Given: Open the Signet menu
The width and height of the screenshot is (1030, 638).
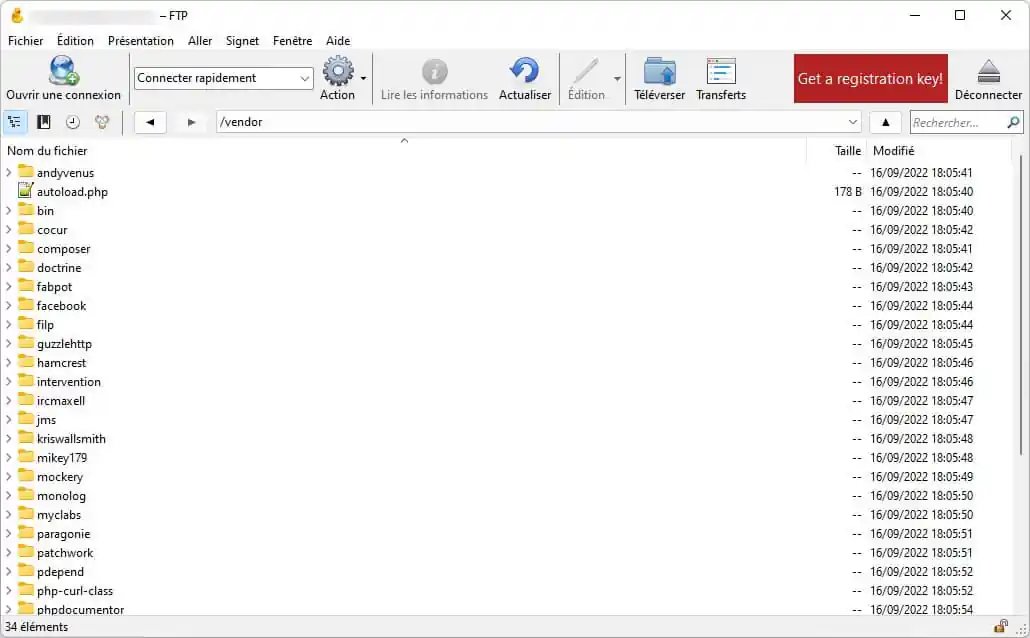Looking at the screenshot, I should (x=242, y=41).
